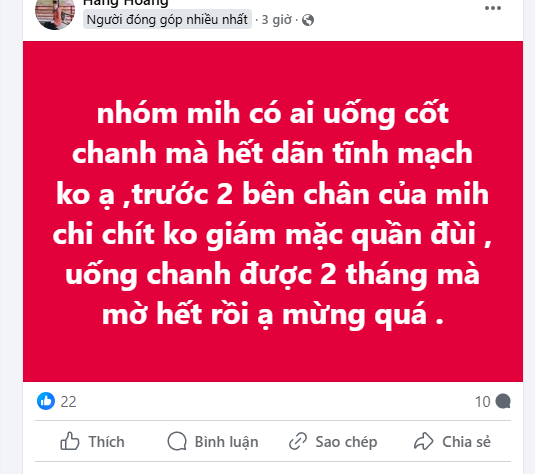The image size is (535, 474).
Task: Click the speech bubble icon in Bình luận
Action: [177, 441]
